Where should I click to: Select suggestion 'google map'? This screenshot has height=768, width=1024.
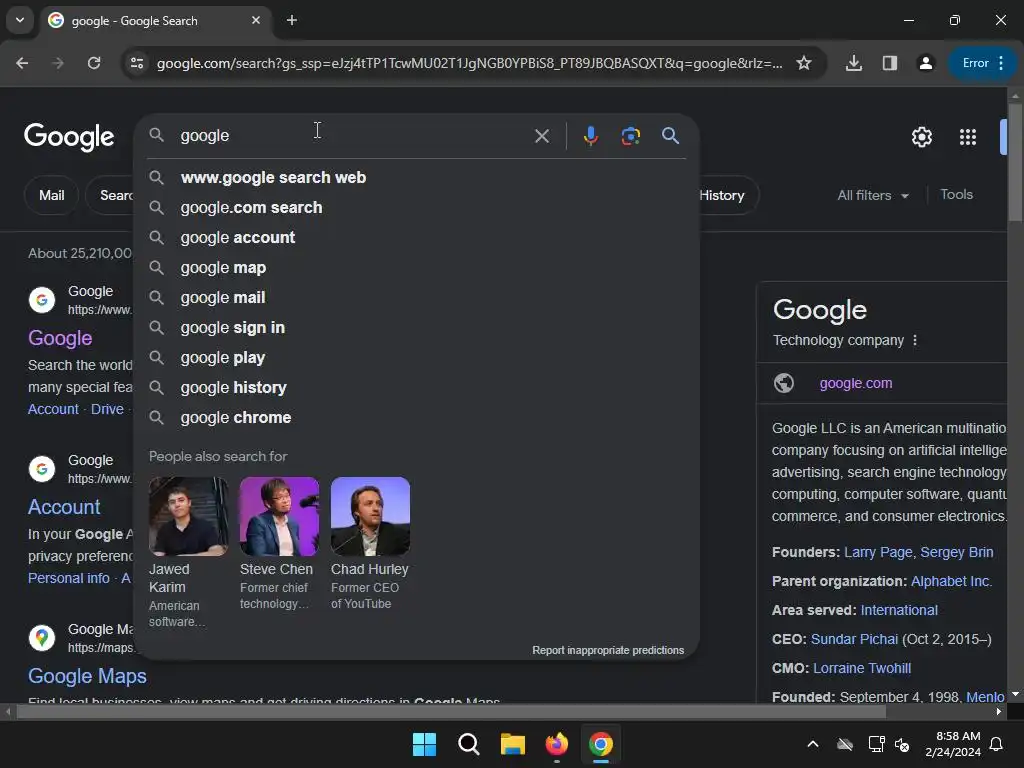pos(417,268)
